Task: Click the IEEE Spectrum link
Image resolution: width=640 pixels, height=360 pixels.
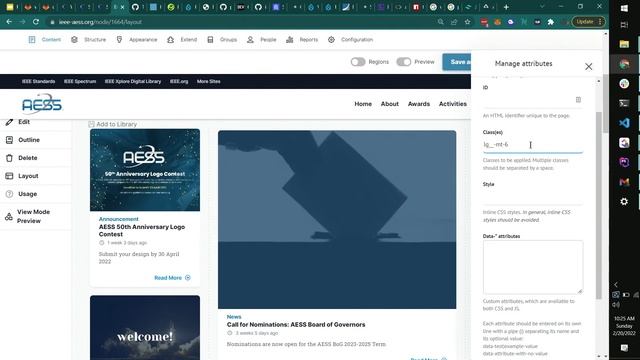Action: pyautogui.click(x=80, y=82)
